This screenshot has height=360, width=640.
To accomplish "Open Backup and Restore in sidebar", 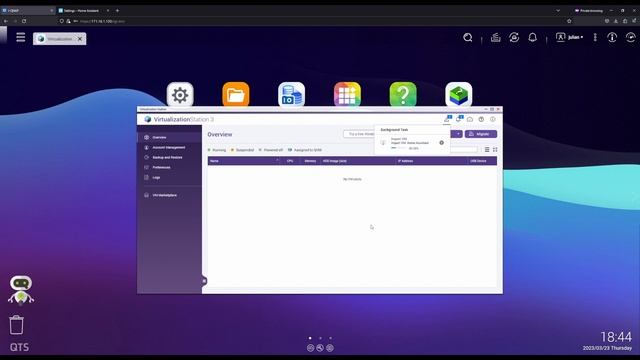I will (169, 157).
